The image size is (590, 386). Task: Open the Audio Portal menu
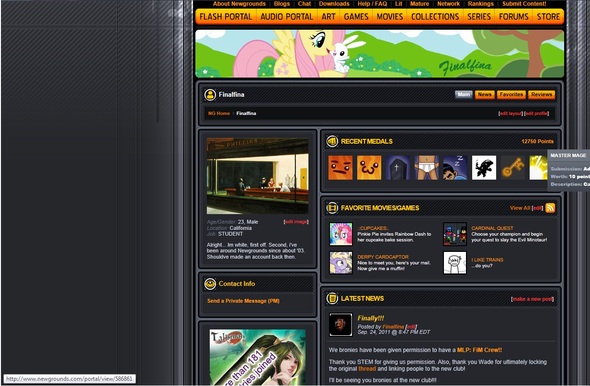286,17
